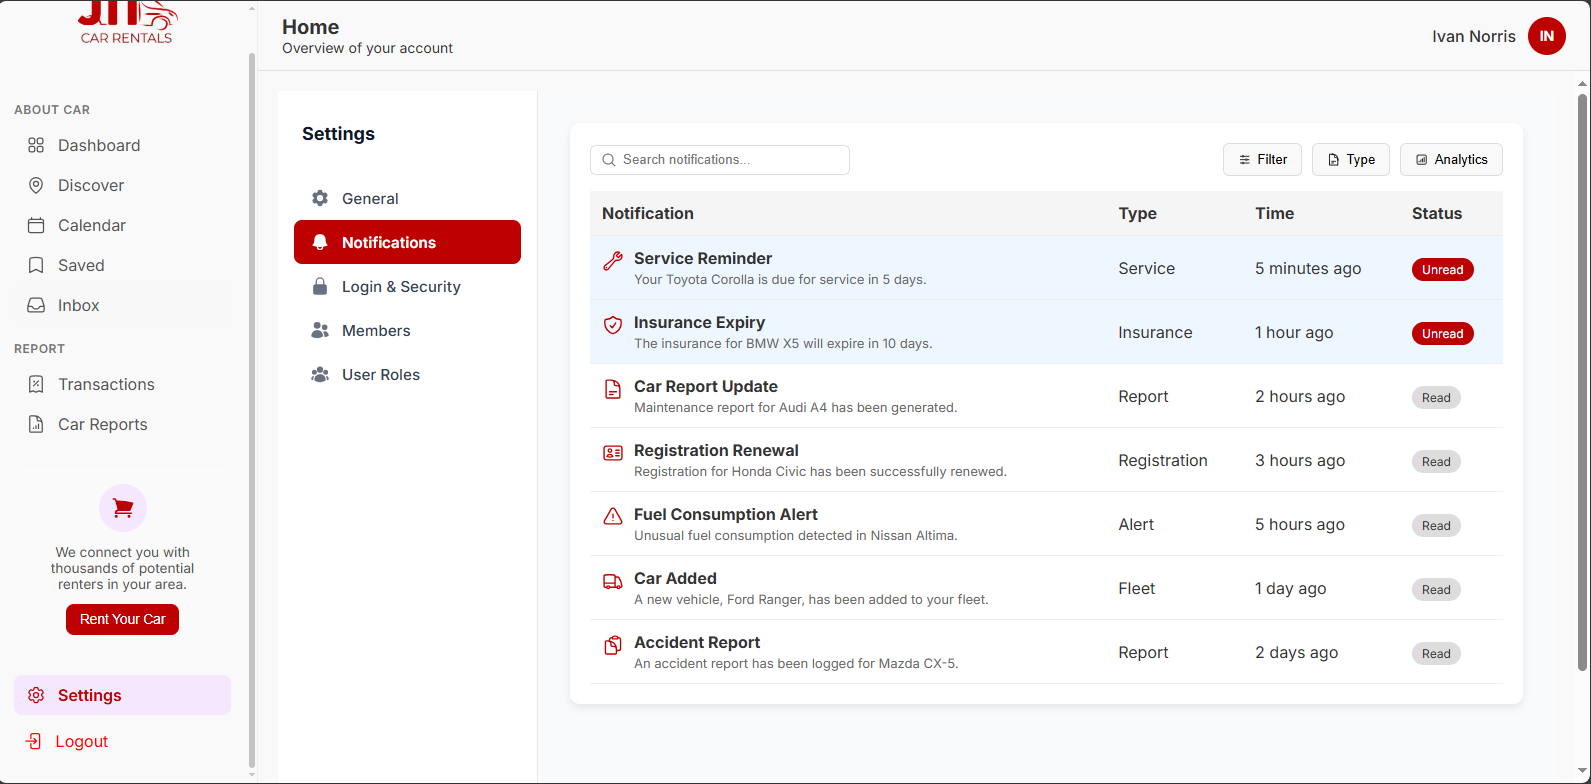Click the ID card icon beside Registration Renewal
This screenshot has height=784, width=1591.
[613, 453]
